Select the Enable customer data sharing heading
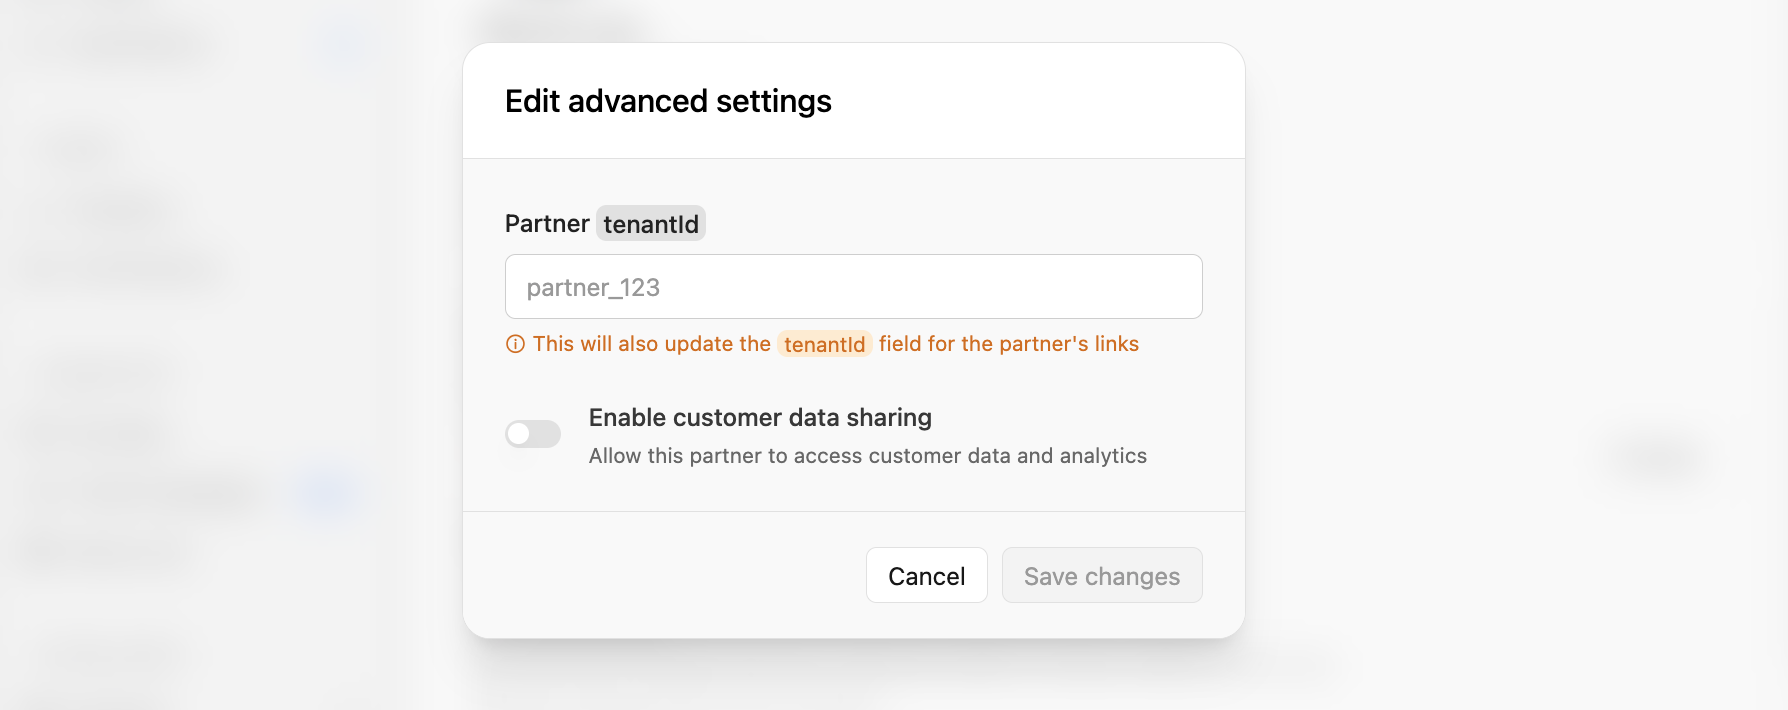Image resolution: width=1788 pixels, height=710 pixels. click(x=760, y=417)
